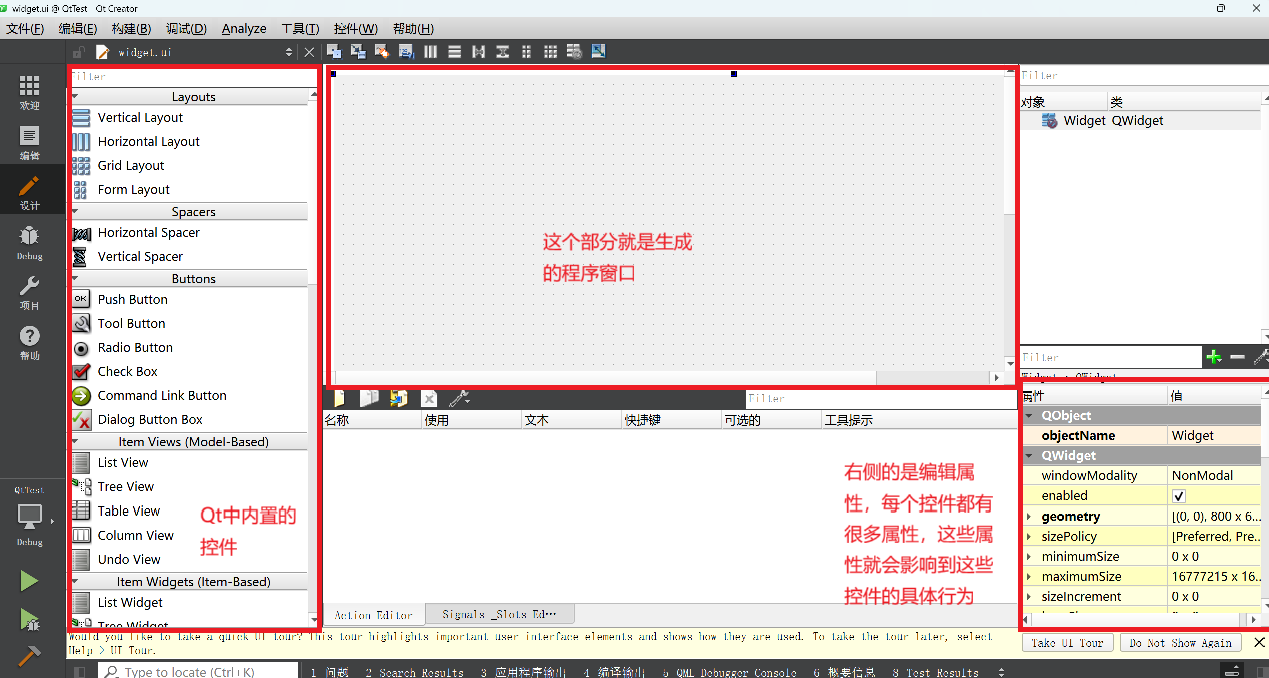This screenshot has height=678, width=1269.
Task: Select Edit Tab Order mode in toolbar
Action: point(406,51)
